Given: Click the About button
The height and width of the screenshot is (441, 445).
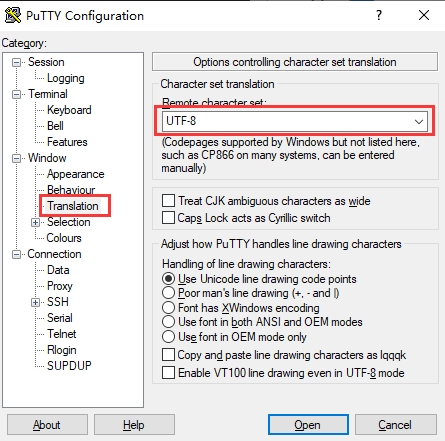Looking at the screenshot, I should [47, 425].
